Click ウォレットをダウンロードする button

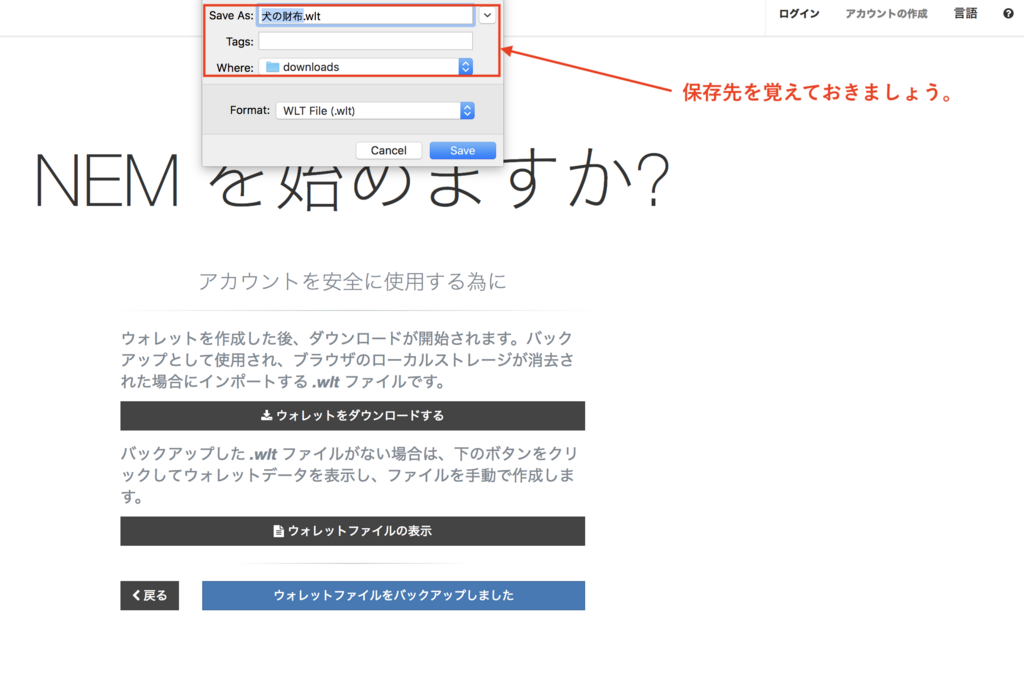pyautogui.click(x=353, y=415)
